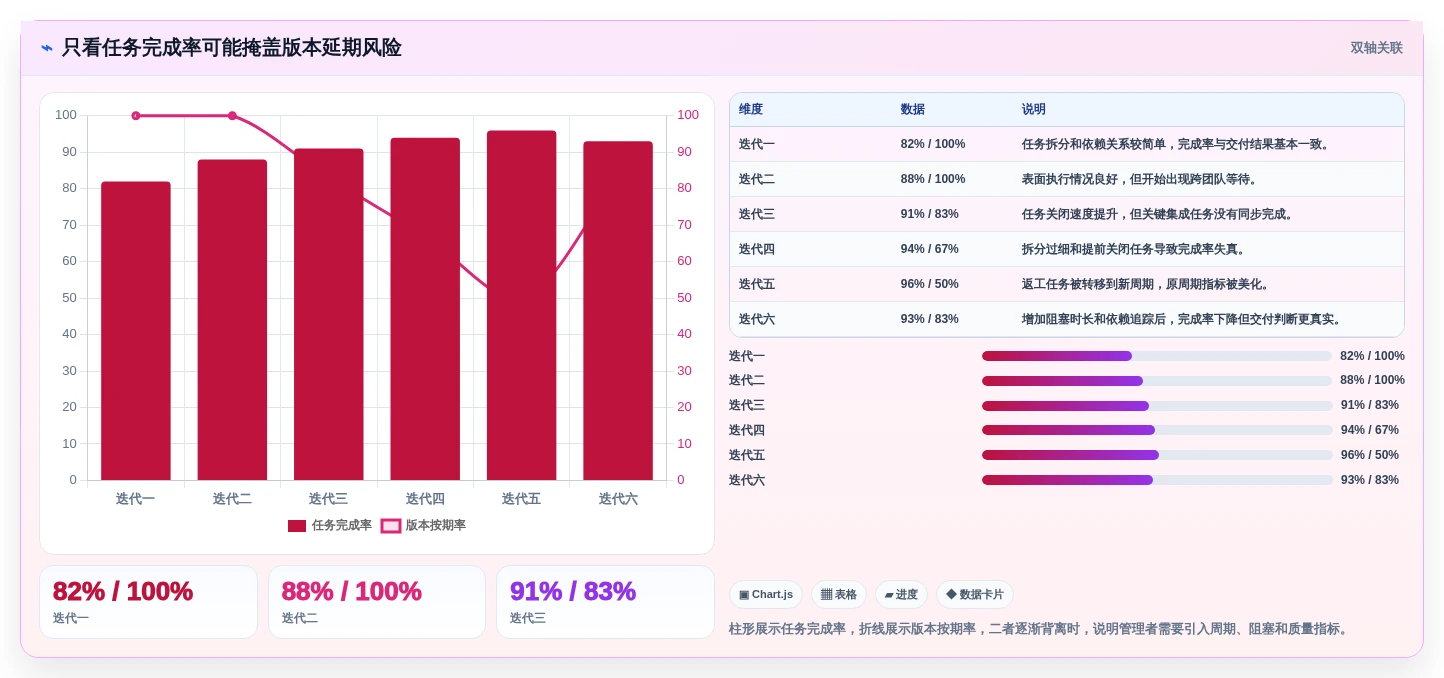Click the 迭代六 bar in chart
The image size is (1444, 678).
tap(618, 311)
